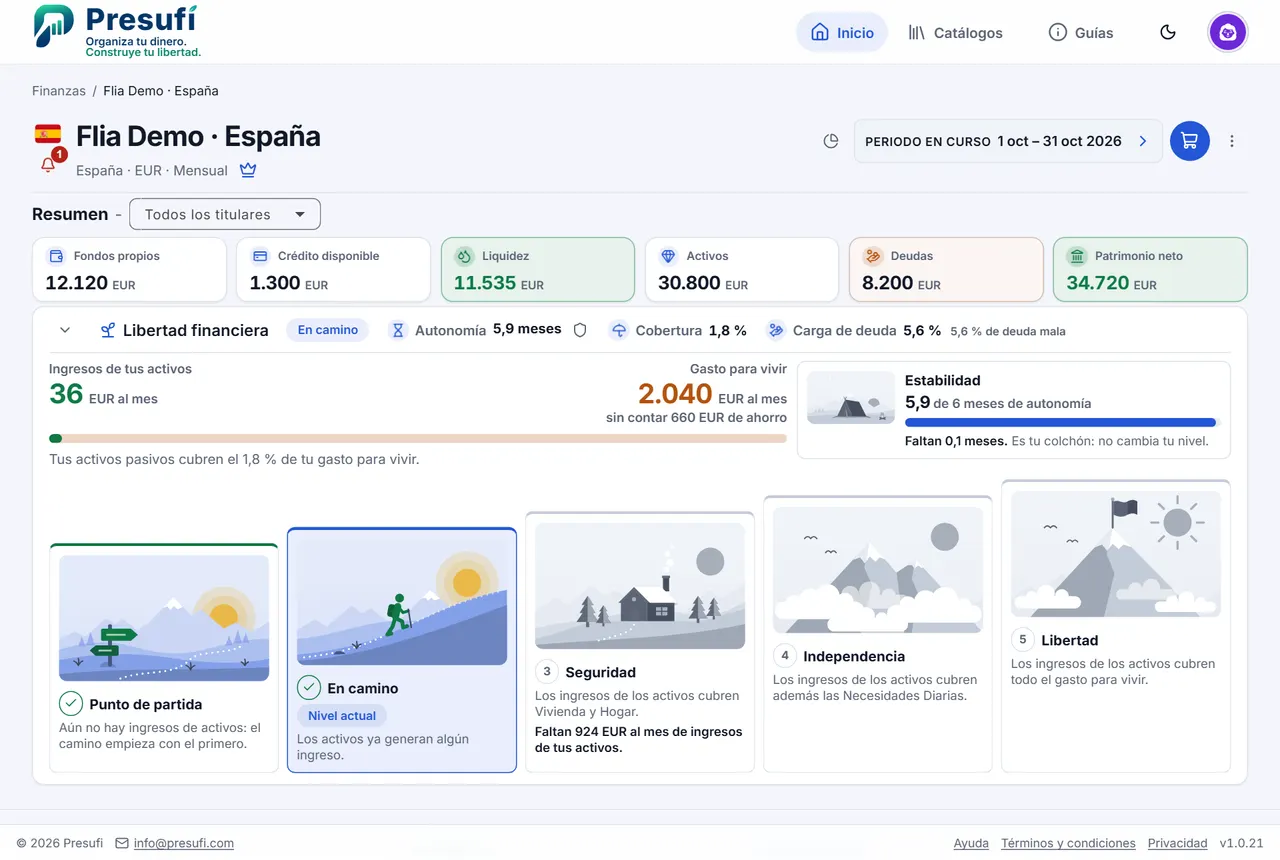
Task: Toggle dark mode moon icon
Action: coord(1168,32)
